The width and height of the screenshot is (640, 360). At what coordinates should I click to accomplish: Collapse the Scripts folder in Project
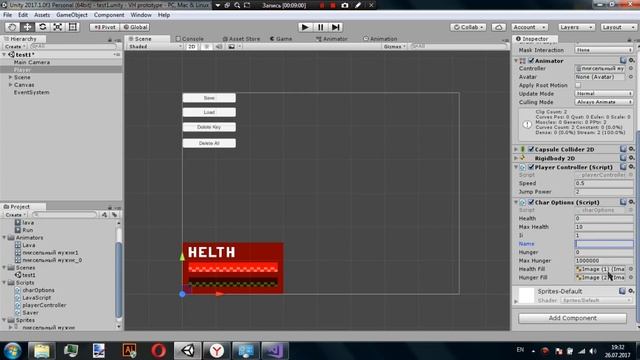(4, 282)
